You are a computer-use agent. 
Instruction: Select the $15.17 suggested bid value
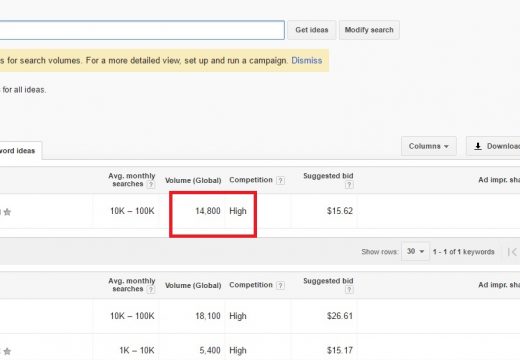pos(340,351)
